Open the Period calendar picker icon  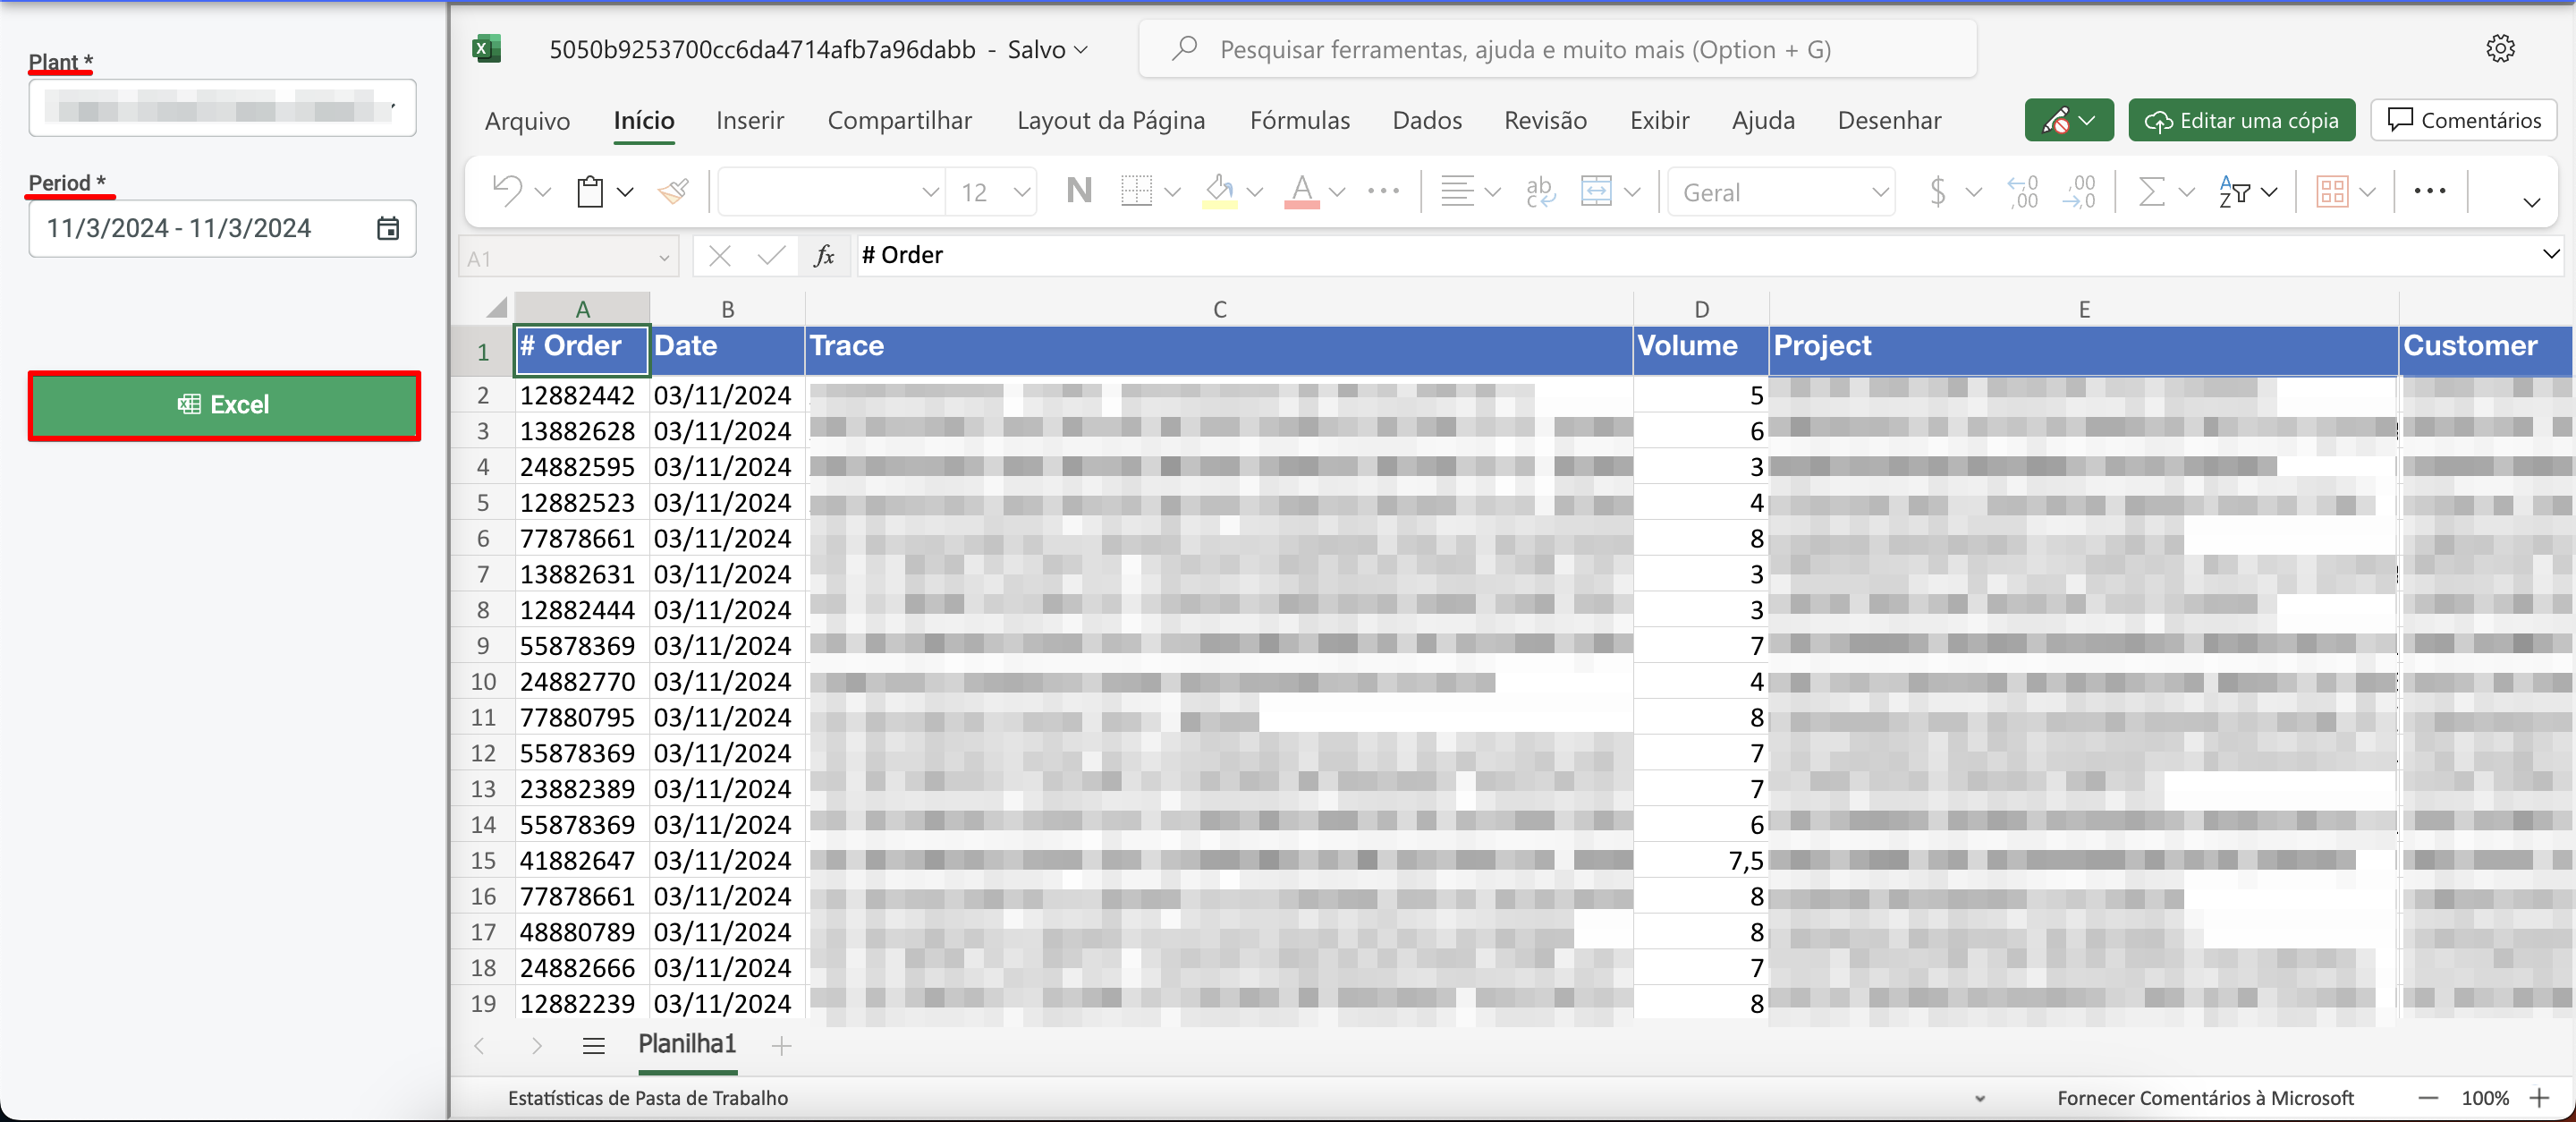(x=388, y=229)
